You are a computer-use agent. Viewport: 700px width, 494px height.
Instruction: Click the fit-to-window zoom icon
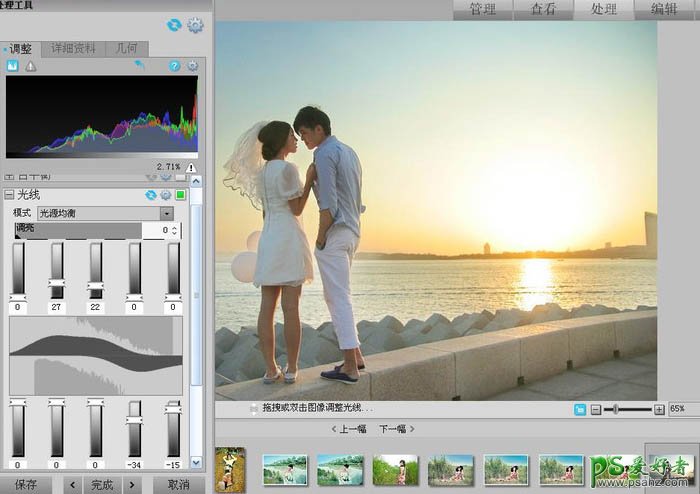click(580, 409)
